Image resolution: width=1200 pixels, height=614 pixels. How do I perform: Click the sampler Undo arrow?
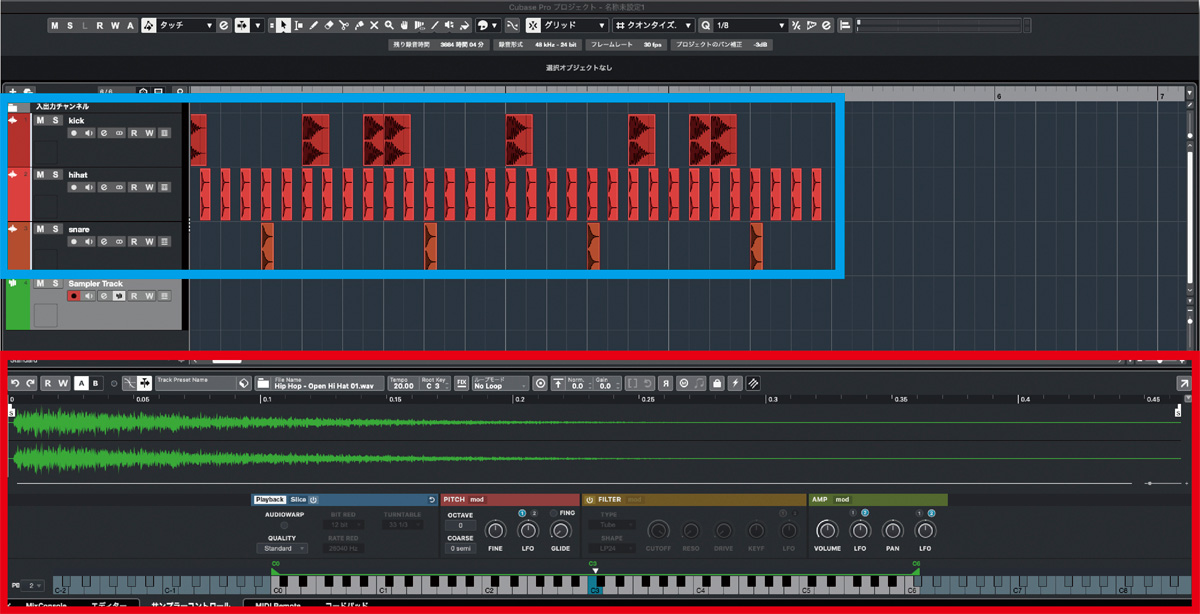click(15, 383)
